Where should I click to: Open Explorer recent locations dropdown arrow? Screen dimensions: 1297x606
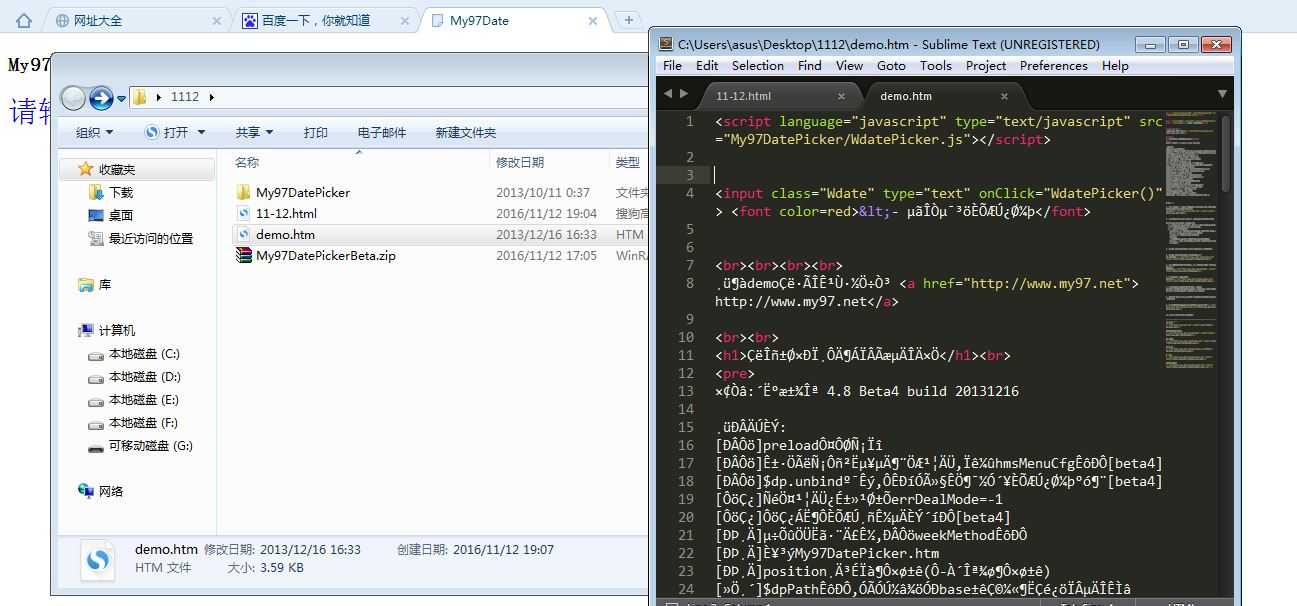pos(121,98)
